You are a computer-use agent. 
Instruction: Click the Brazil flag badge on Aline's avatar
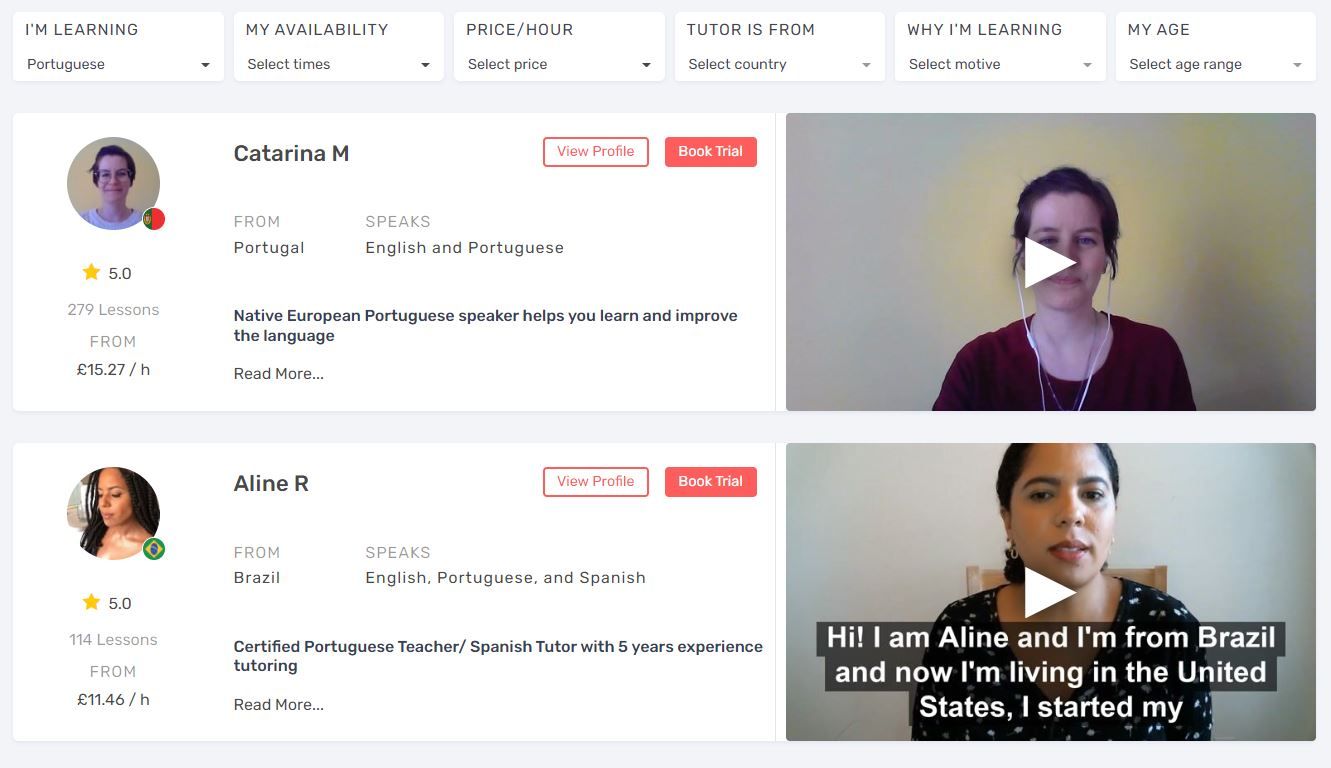(154, 549)
